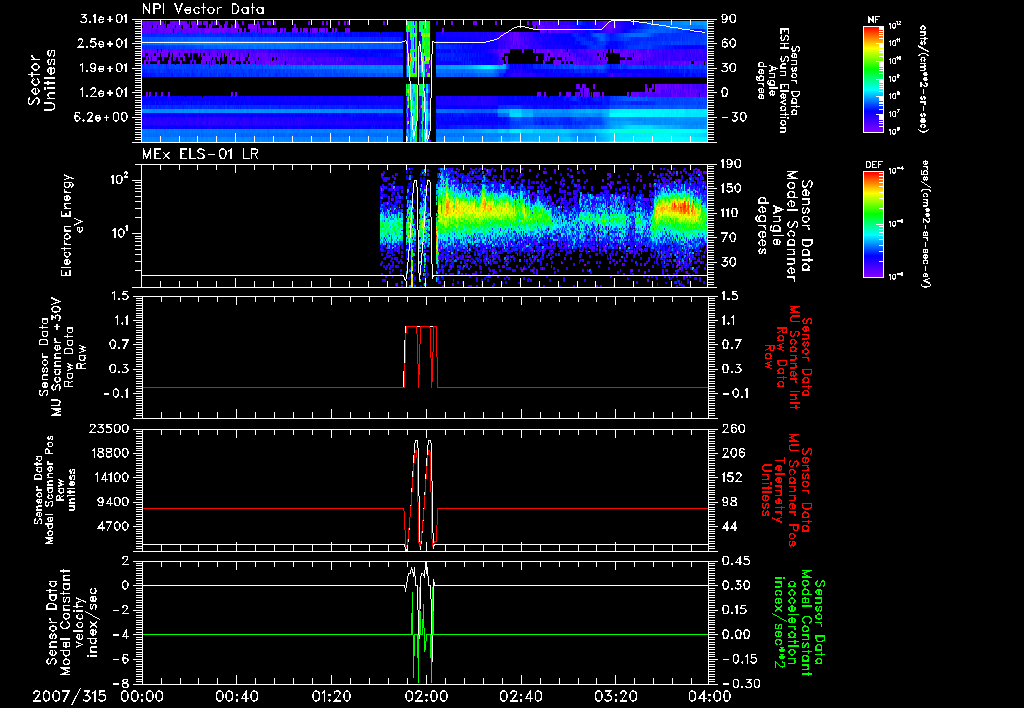This screenshot has height=708, width=1024.
Task: Click the 02:00 time axis label
Action: pos(426,696)
